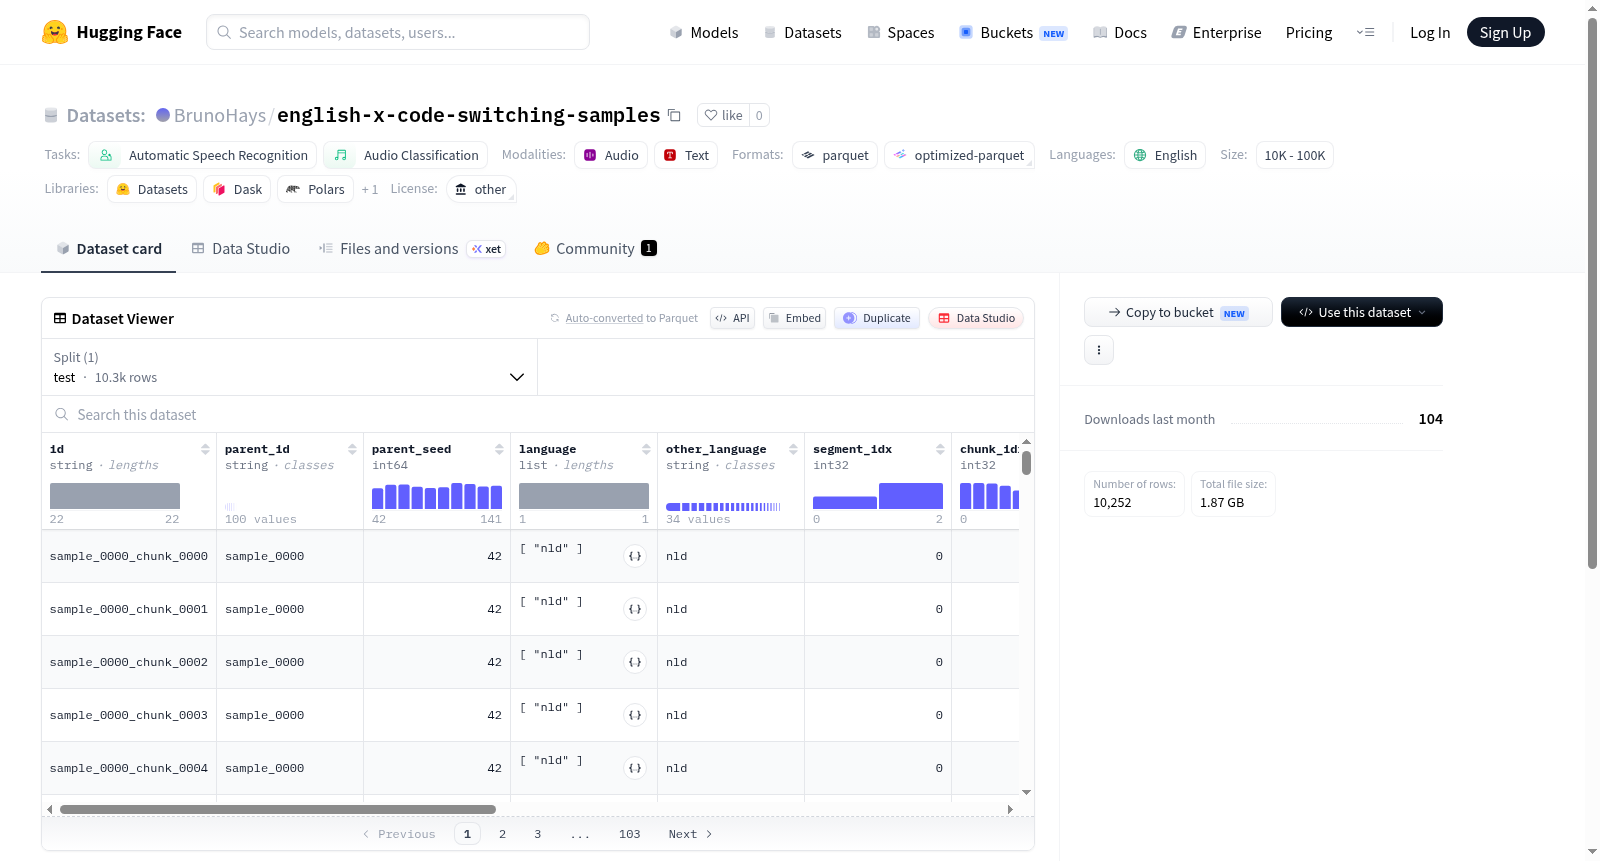Open the Community tab
This screenshot has height=861, width=1600.
click(x=596, y=249)
